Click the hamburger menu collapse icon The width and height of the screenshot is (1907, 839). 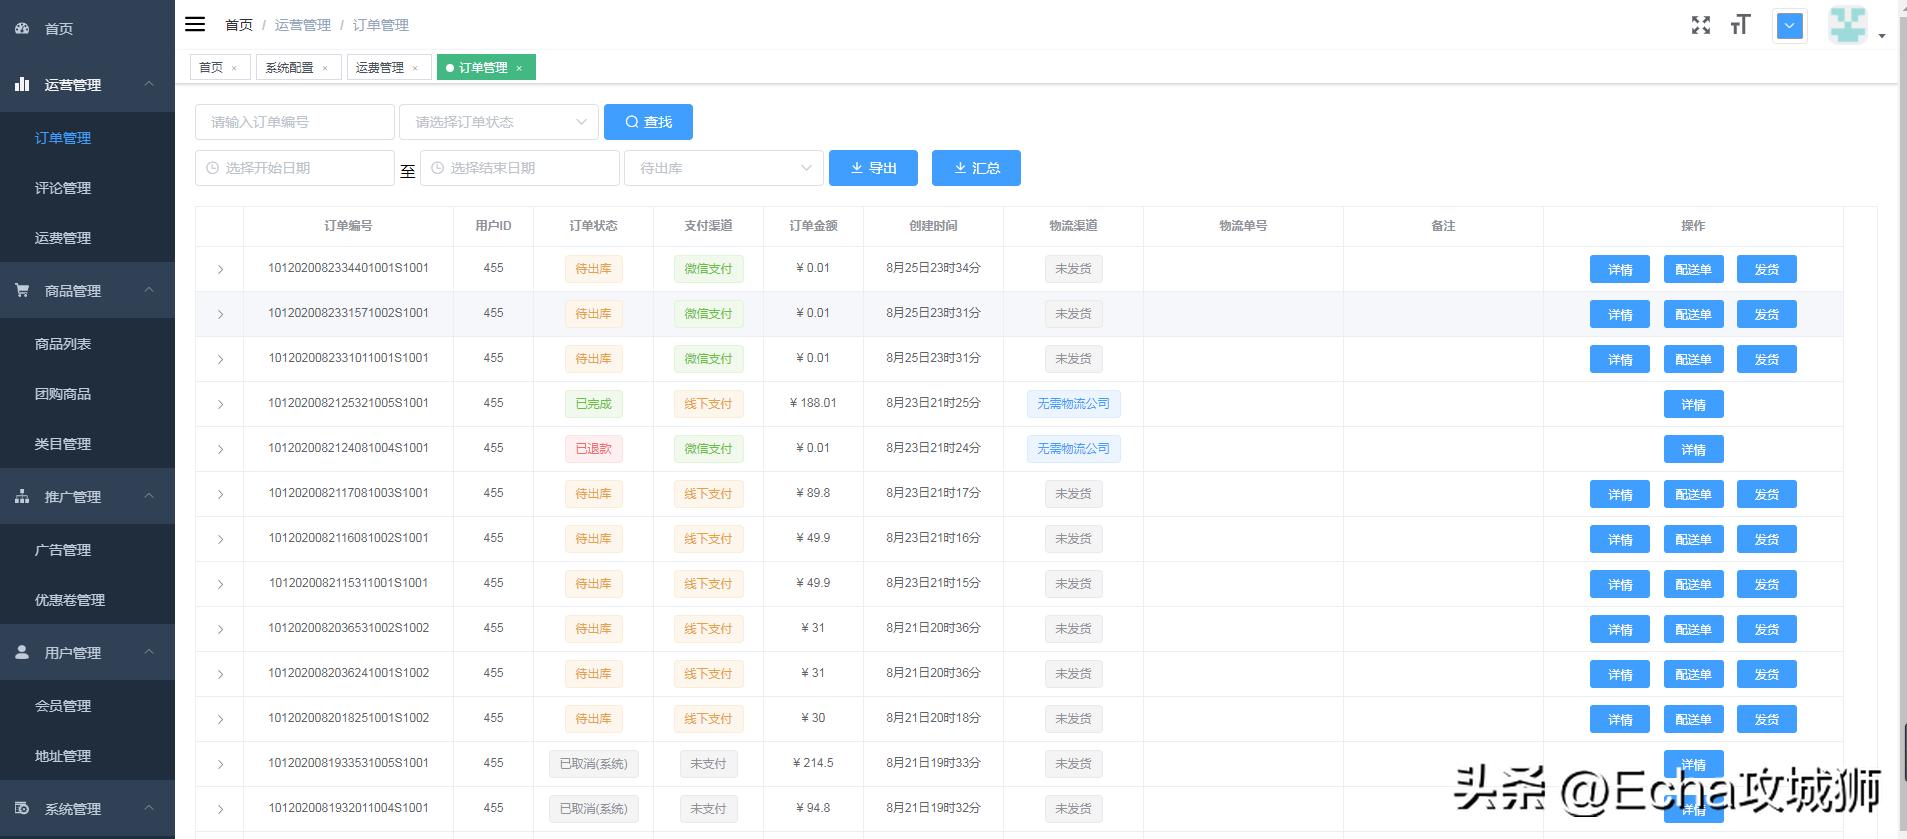[x=195, y=24]
